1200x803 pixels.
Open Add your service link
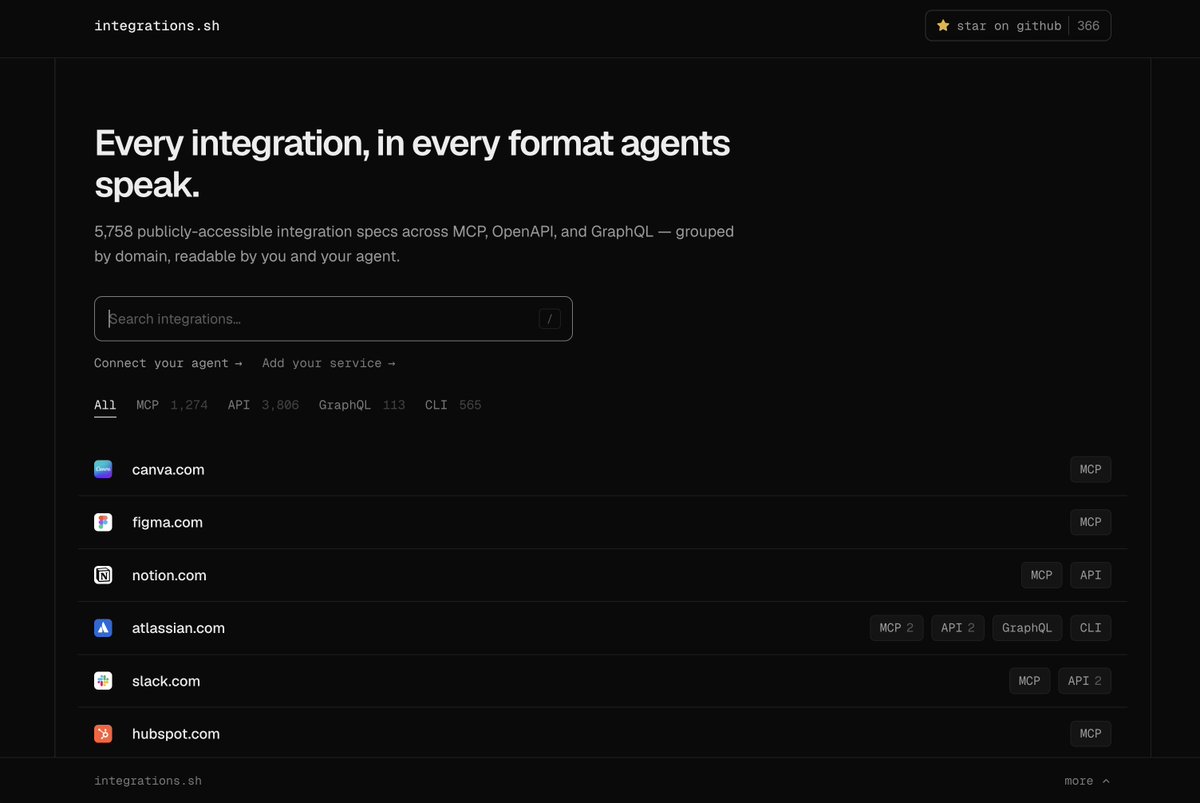click(x=329, y=363)
